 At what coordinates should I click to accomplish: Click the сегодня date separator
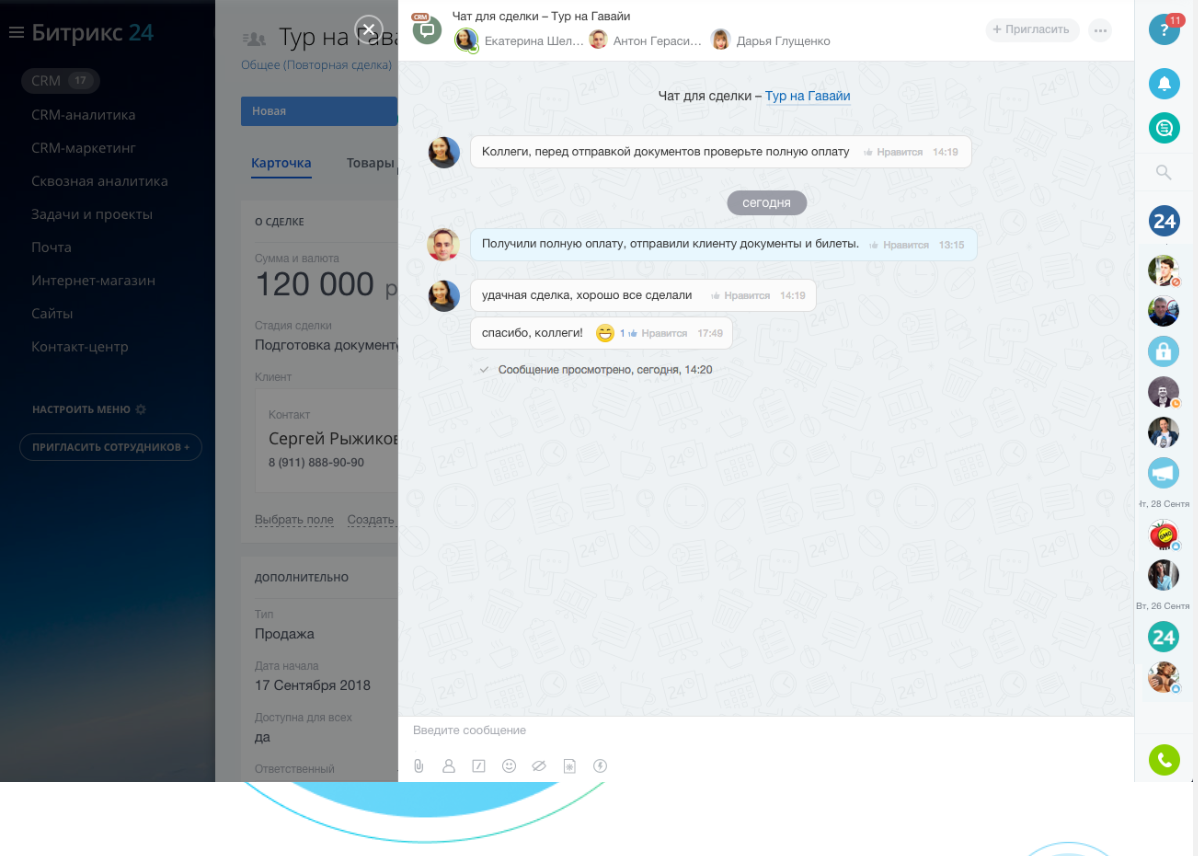766,203
